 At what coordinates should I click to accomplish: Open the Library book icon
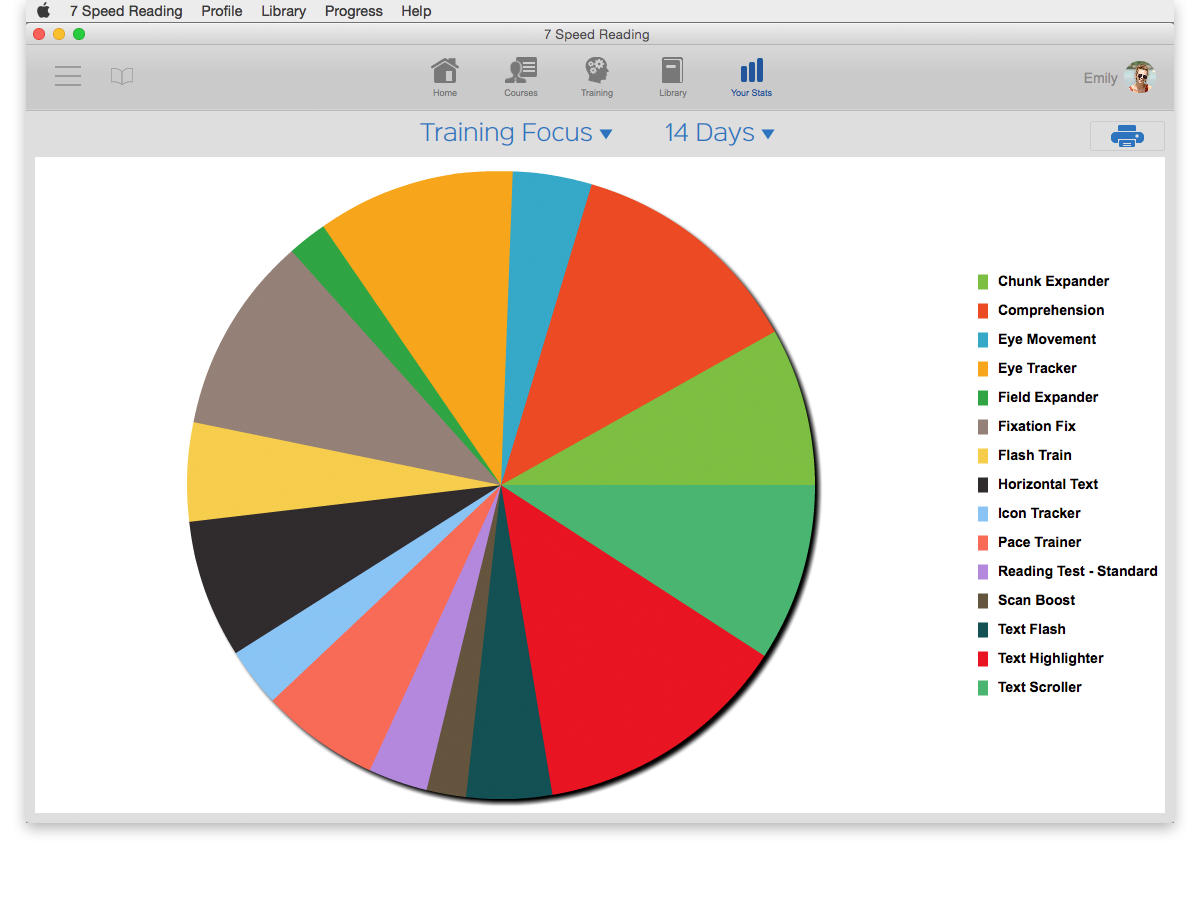(672, 76)
